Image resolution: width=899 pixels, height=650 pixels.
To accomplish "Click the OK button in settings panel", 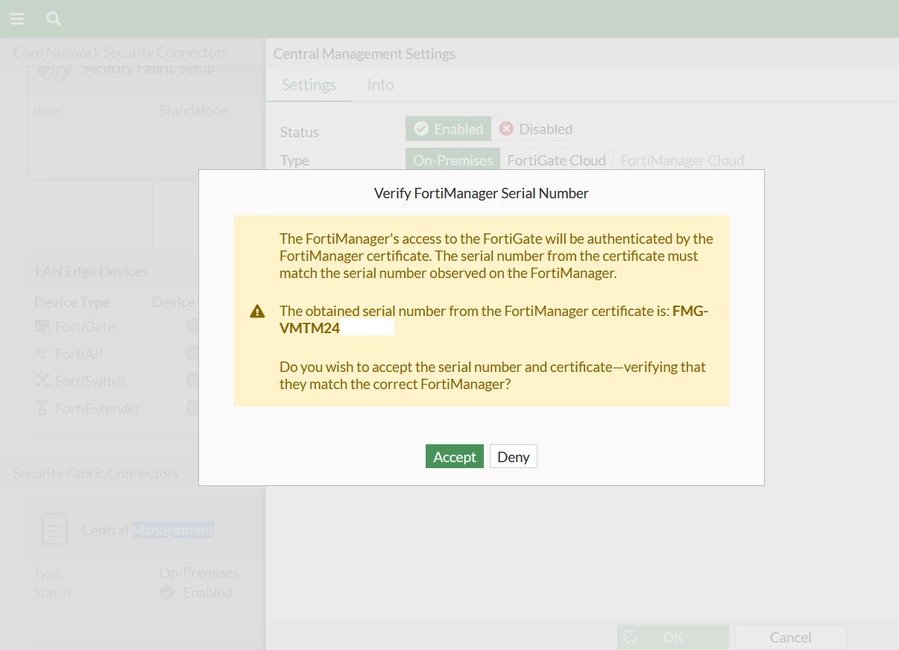I will 673,637.
